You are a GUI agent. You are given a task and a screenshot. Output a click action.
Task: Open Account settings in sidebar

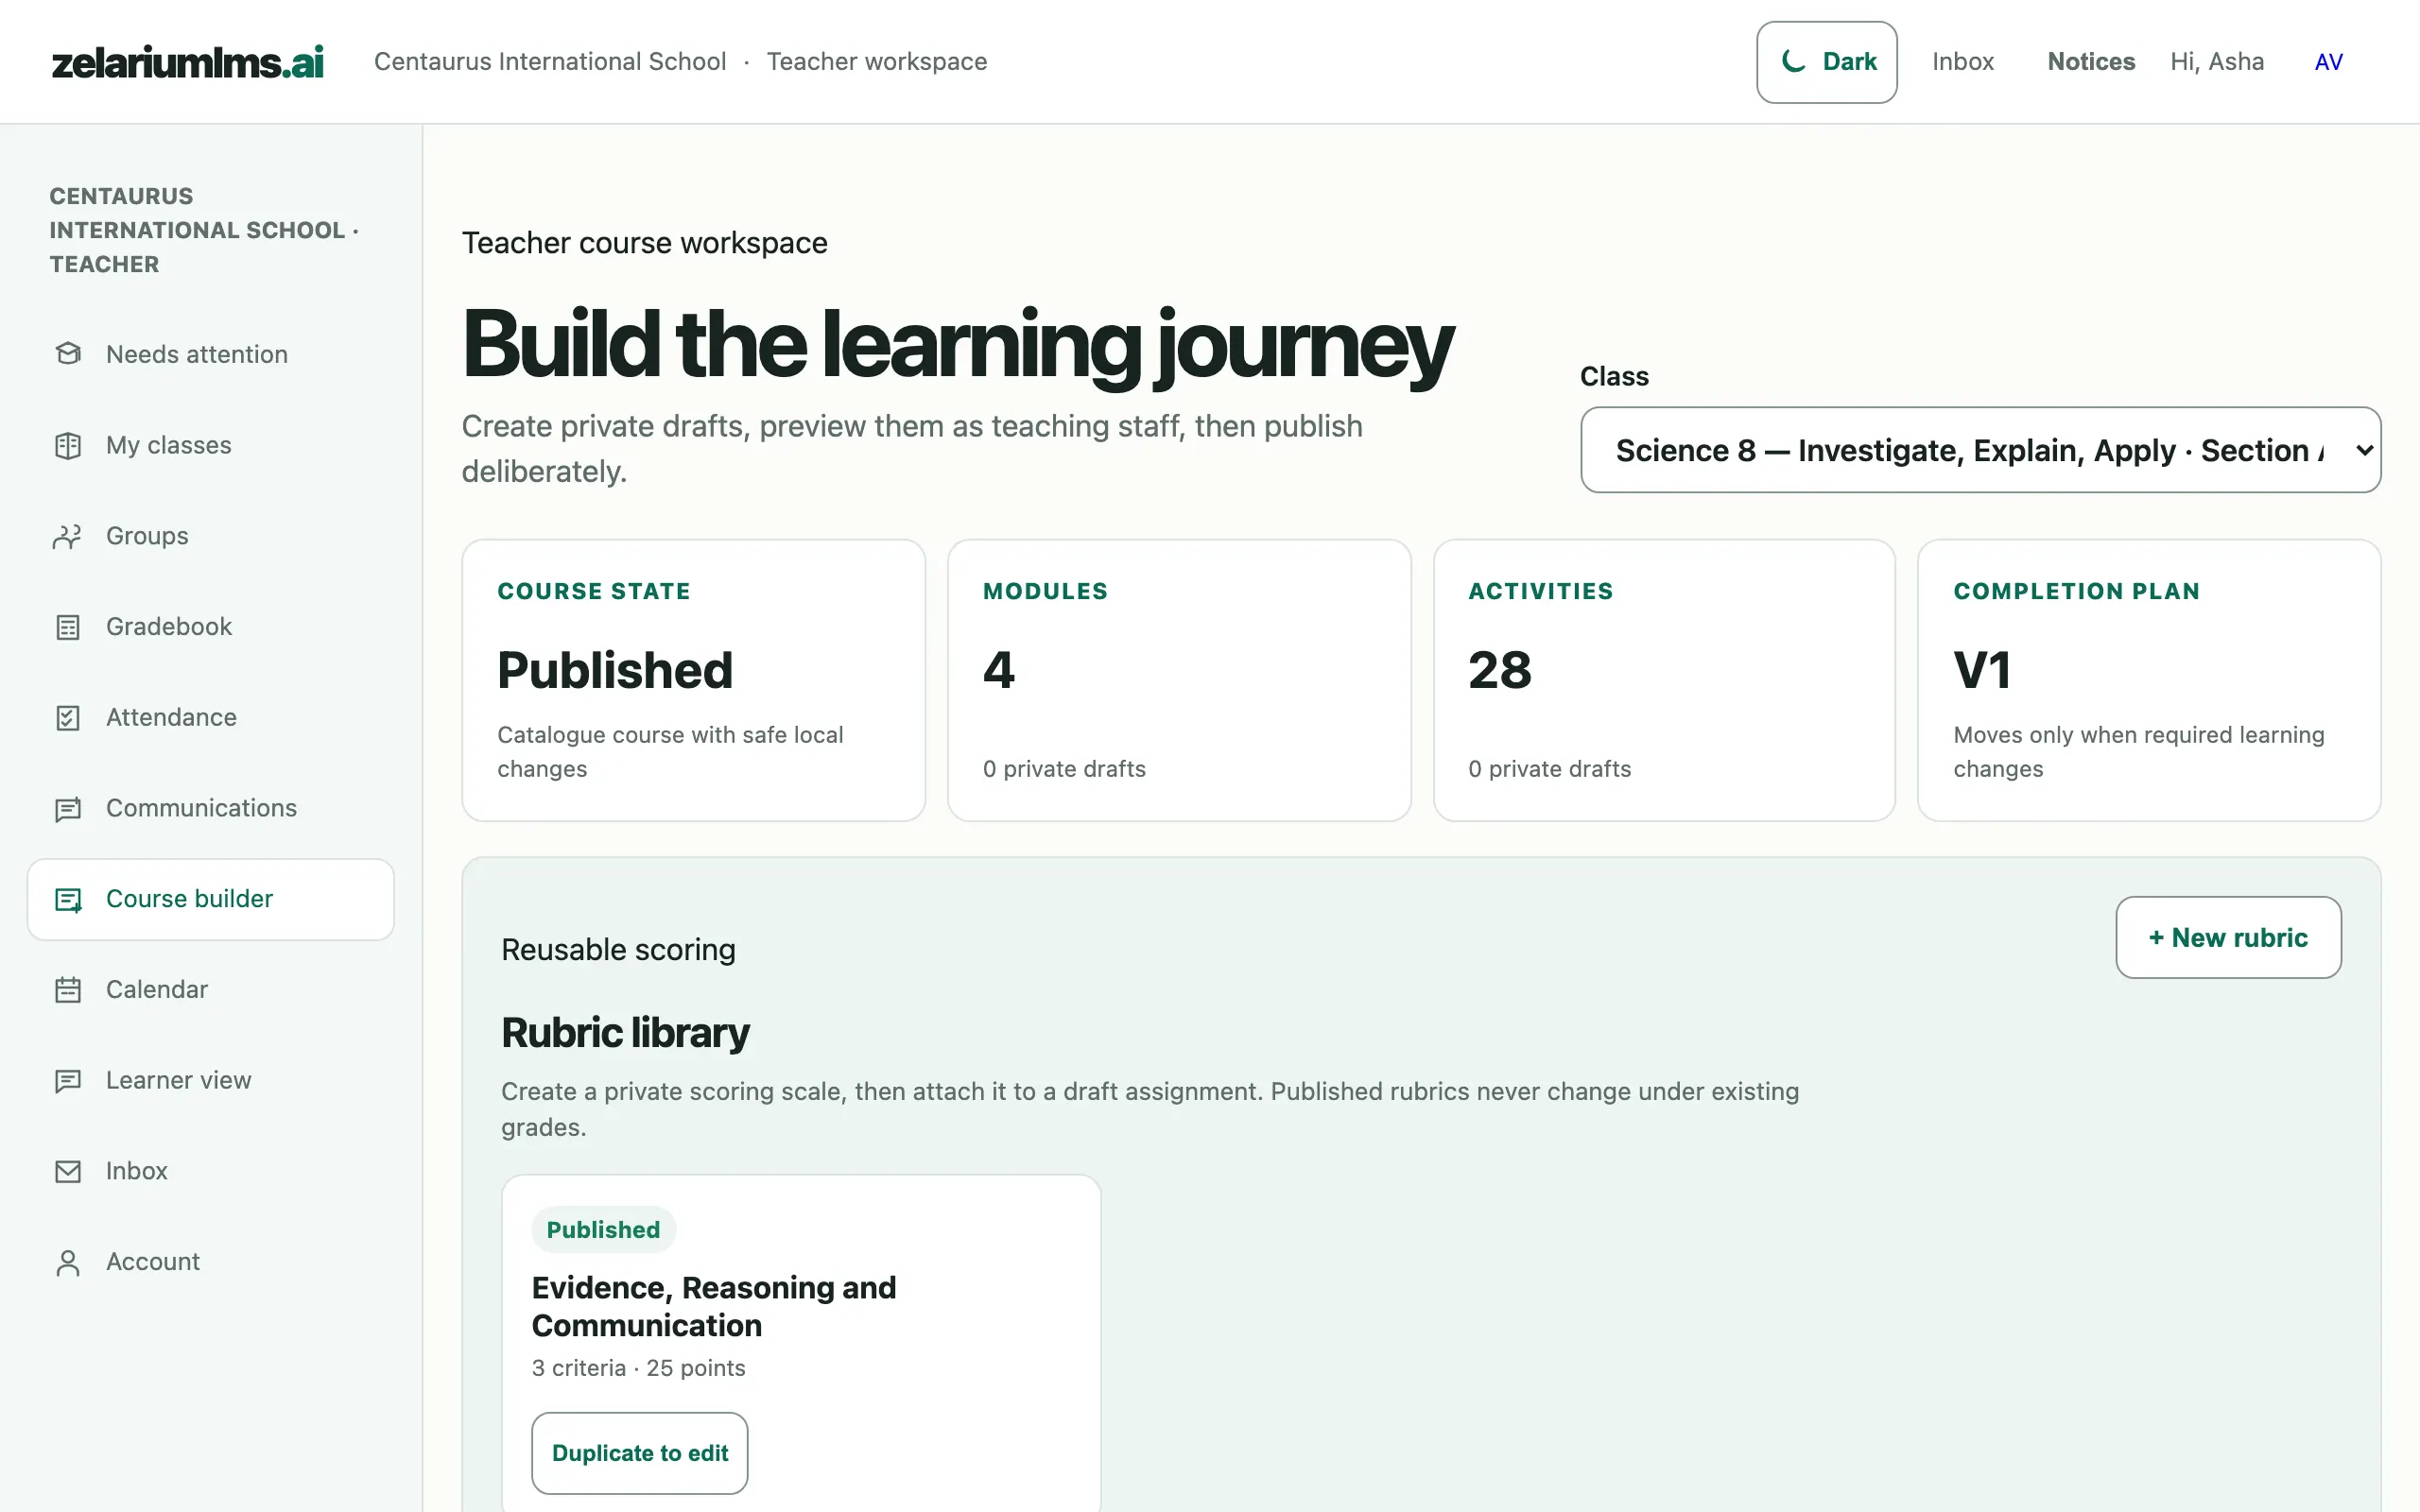[210, 1262]
